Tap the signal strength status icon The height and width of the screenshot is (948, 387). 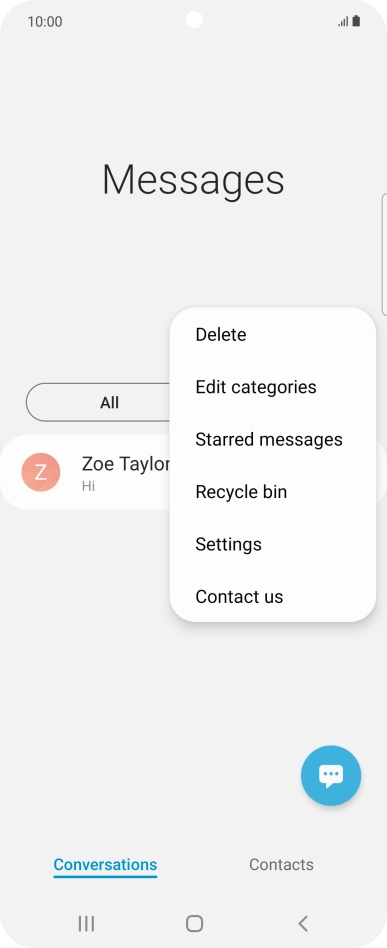343,22
